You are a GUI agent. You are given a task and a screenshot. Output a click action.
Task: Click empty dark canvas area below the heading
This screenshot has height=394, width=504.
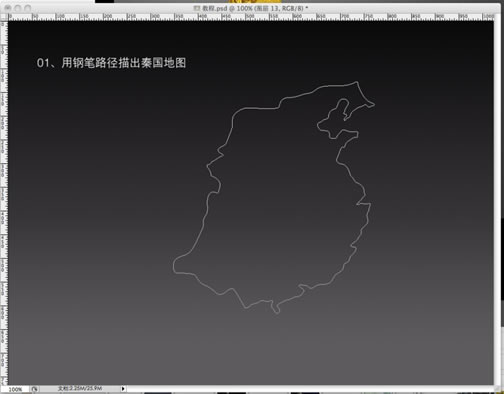(100, 167)
